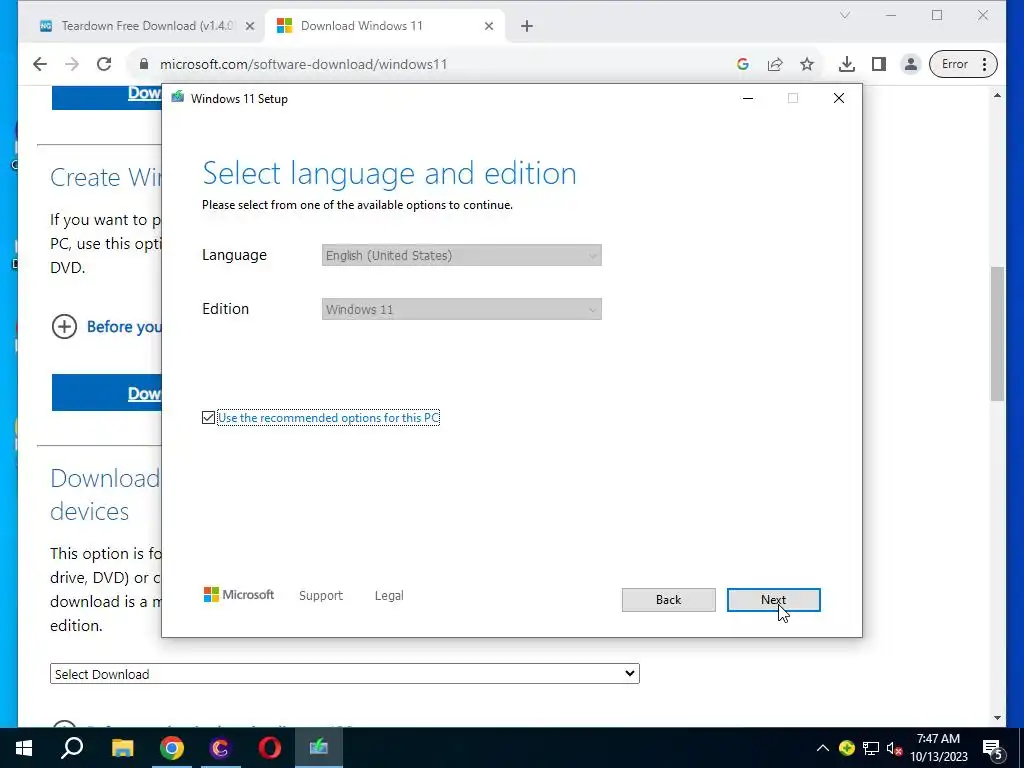Click the scroll up arrow in Chrome

click(x=997, y=95)
